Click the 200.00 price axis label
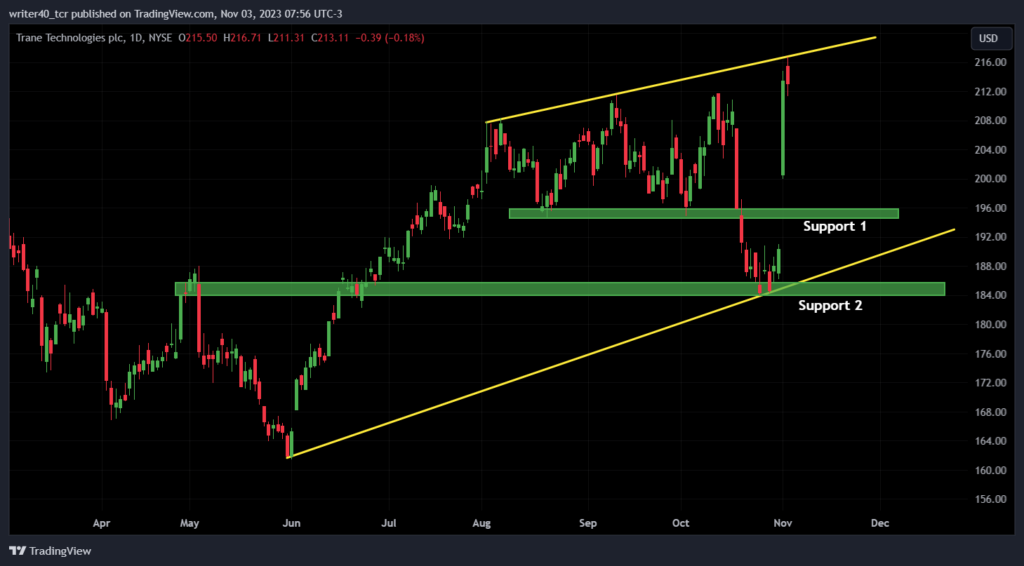Image resolution: width=1024 pixels, height=566 pixels. click(x=991, y=178)
